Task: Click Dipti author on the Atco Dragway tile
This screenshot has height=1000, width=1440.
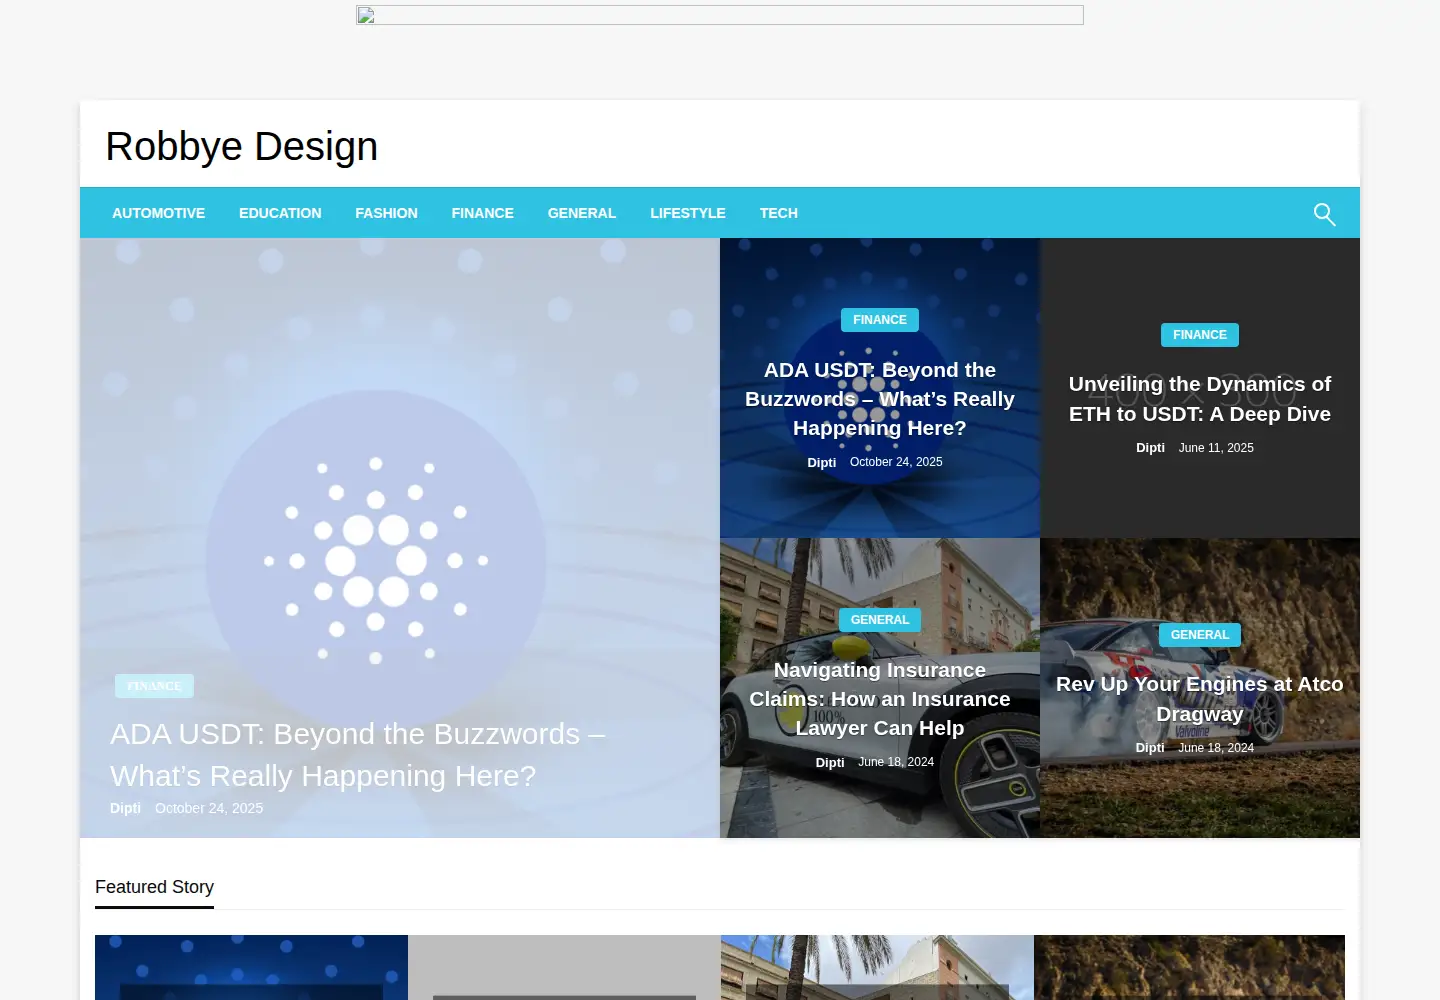Action: point(1150,748)
